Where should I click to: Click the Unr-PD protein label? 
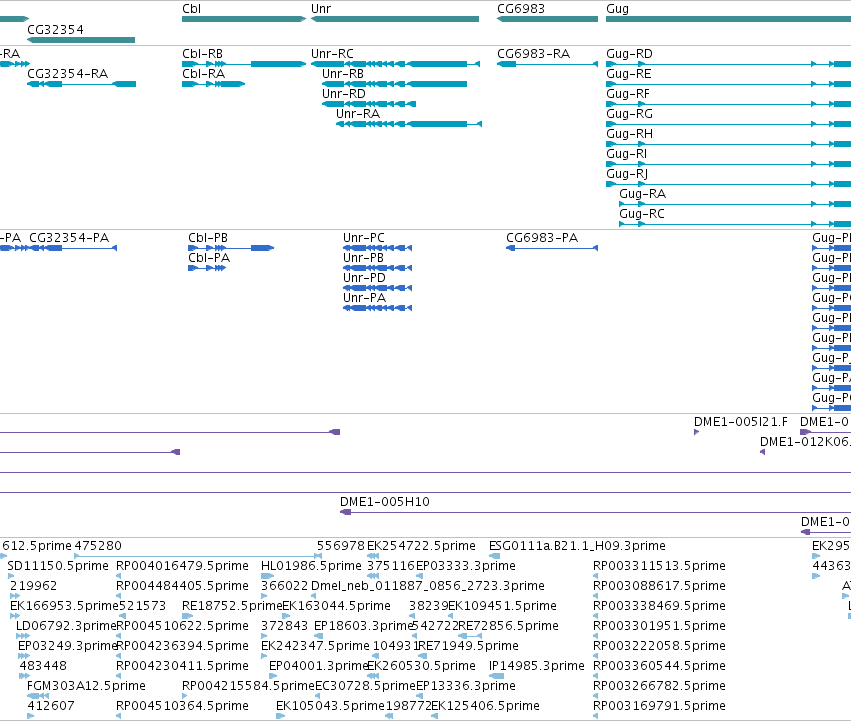tap(364, 278)
